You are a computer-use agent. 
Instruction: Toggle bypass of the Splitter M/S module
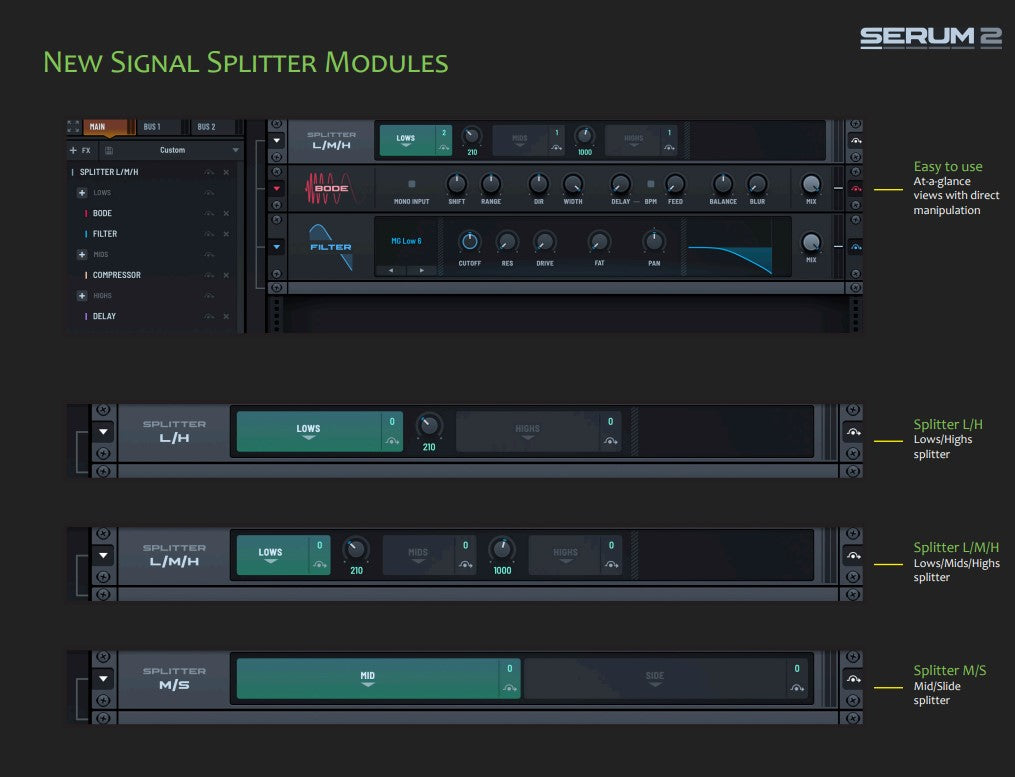(853, 679)
